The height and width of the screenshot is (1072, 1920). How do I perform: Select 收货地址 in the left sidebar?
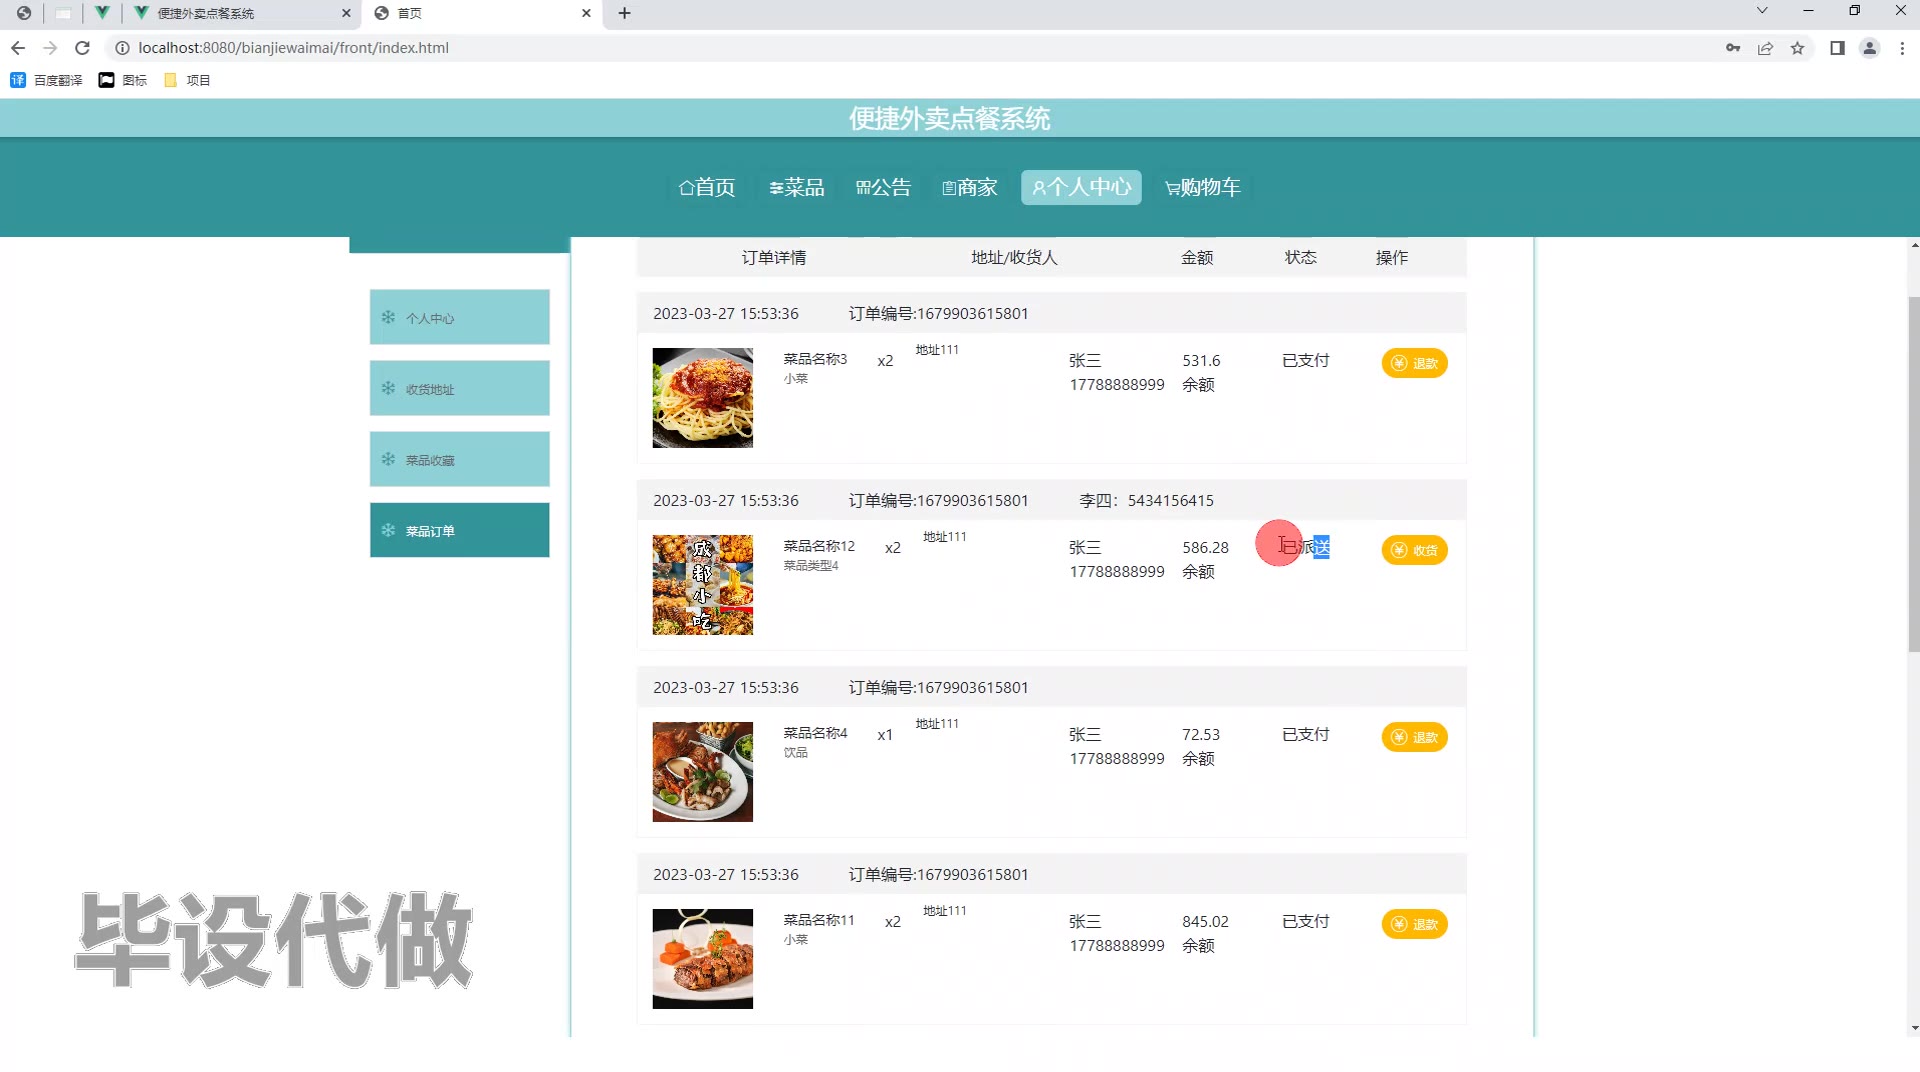(x=459, y=388)
